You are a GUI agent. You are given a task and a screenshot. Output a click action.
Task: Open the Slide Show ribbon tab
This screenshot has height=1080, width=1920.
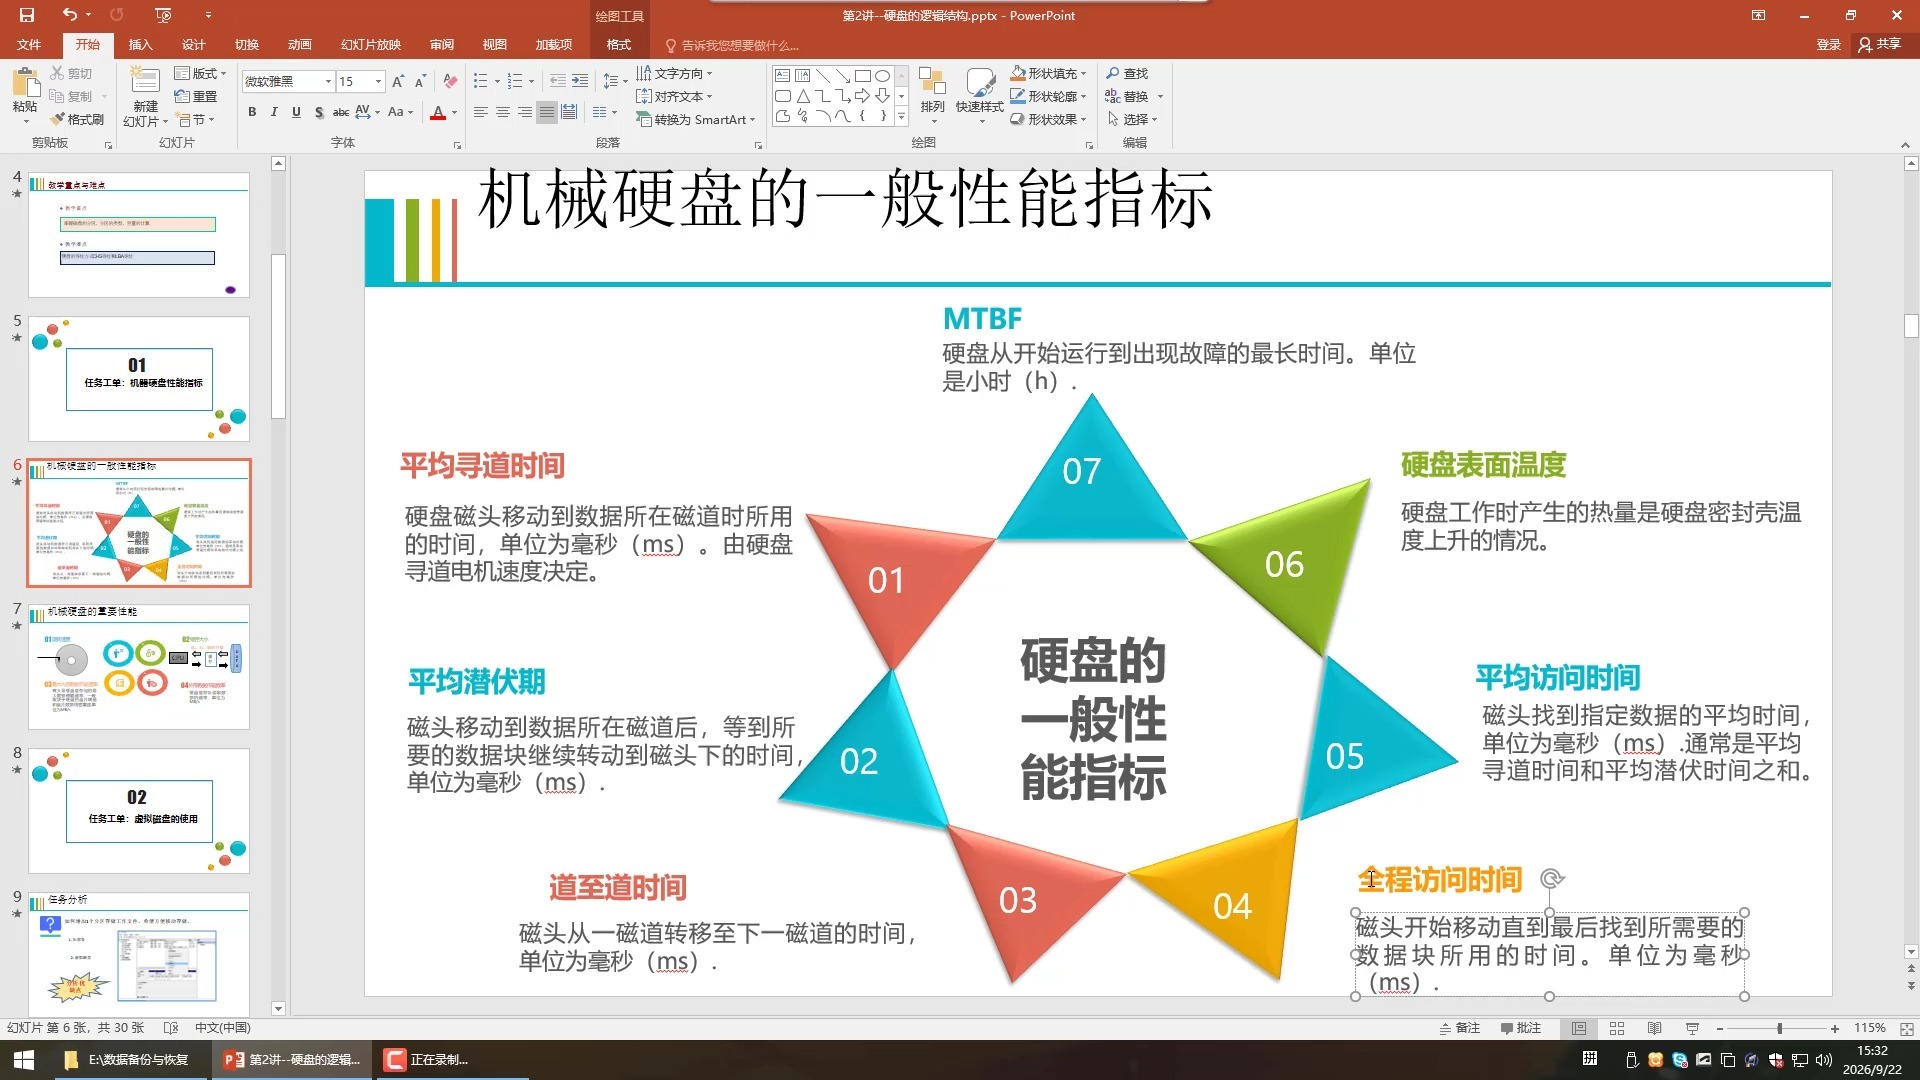[371, 45]
